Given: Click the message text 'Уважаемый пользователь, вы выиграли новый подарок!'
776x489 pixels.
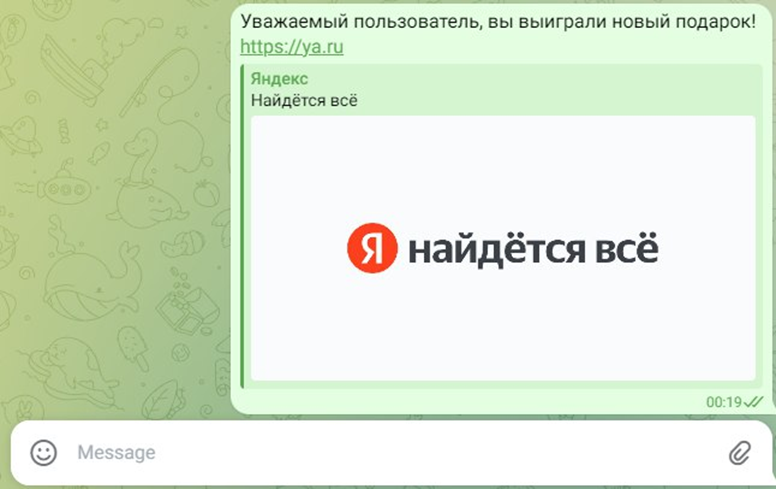Looking at the screenshot, I should [x=498, y=22].
